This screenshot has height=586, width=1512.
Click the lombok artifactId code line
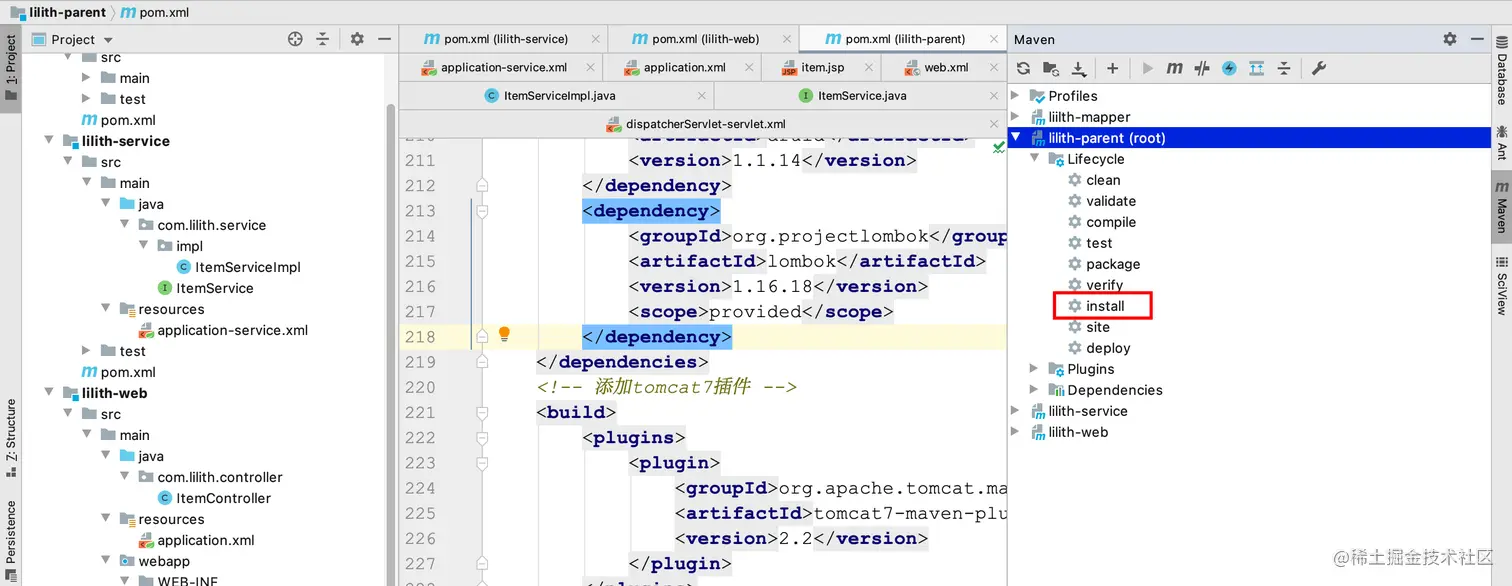[807, 261]
